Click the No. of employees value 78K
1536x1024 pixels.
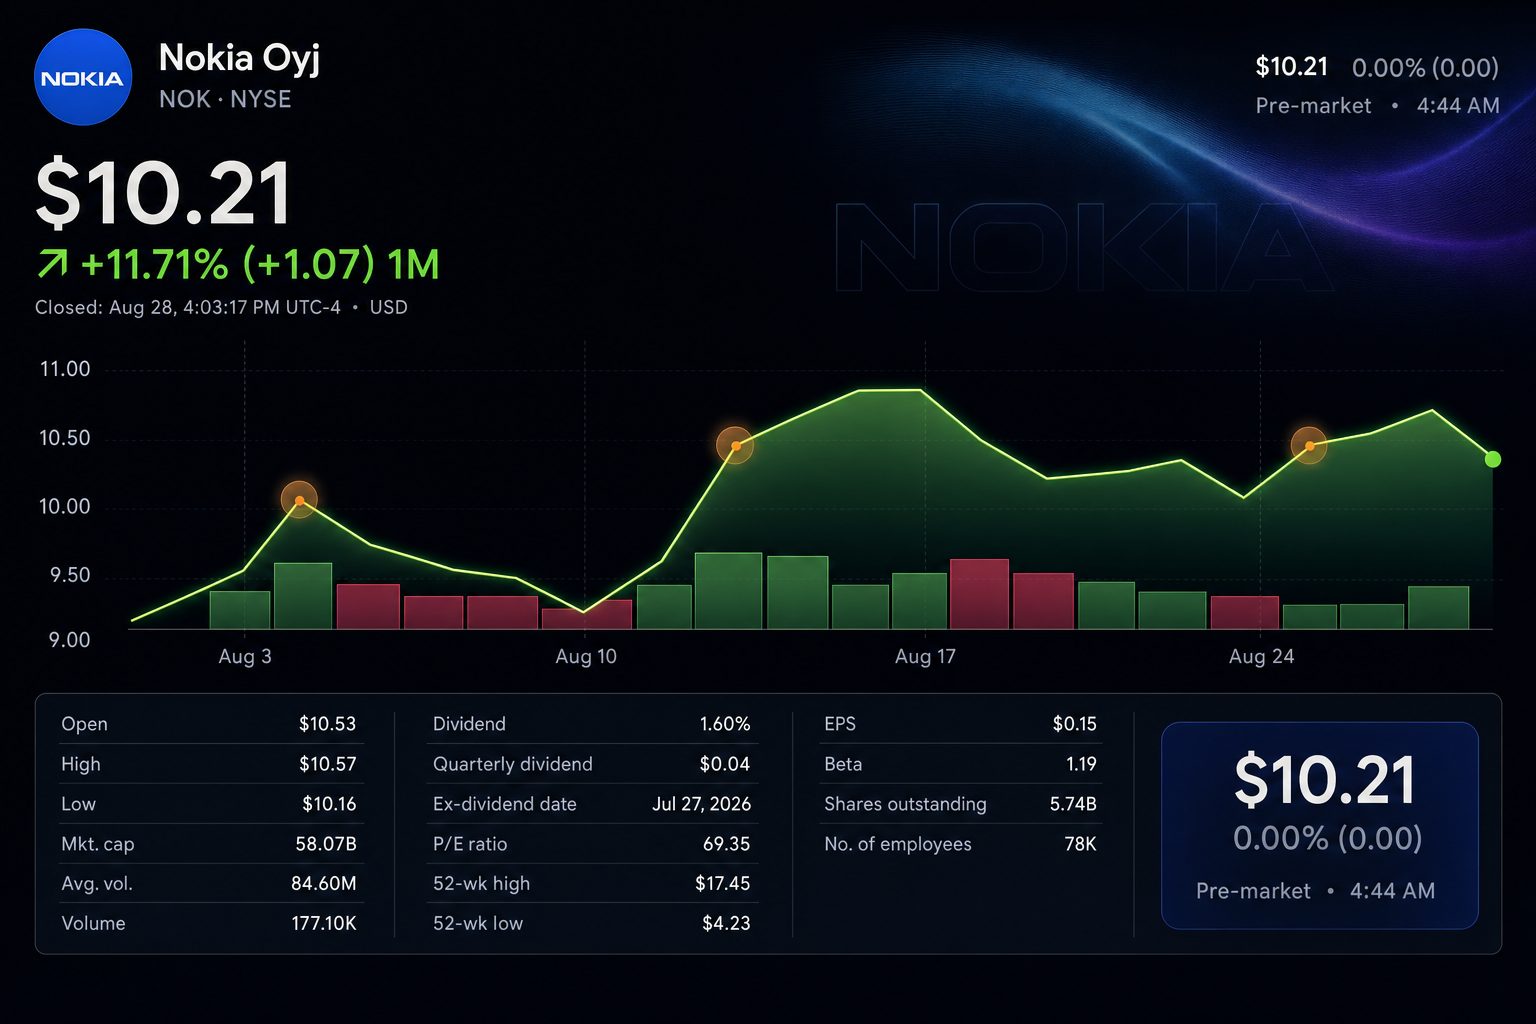point(1081,843)
